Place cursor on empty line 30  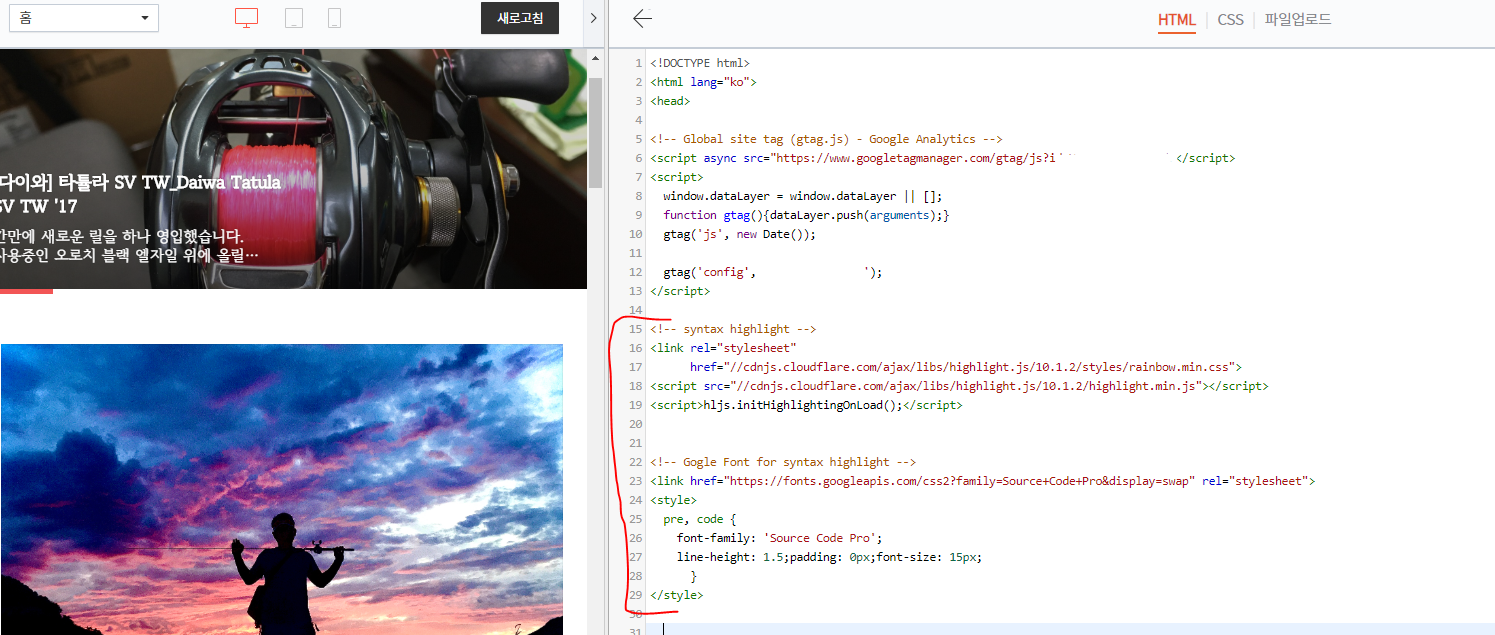click(x=1070, y=614)
